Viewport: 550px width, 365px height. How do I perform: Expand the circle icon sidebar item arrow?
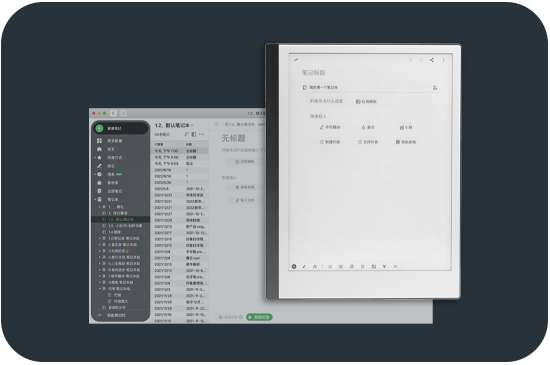(95, 174)
